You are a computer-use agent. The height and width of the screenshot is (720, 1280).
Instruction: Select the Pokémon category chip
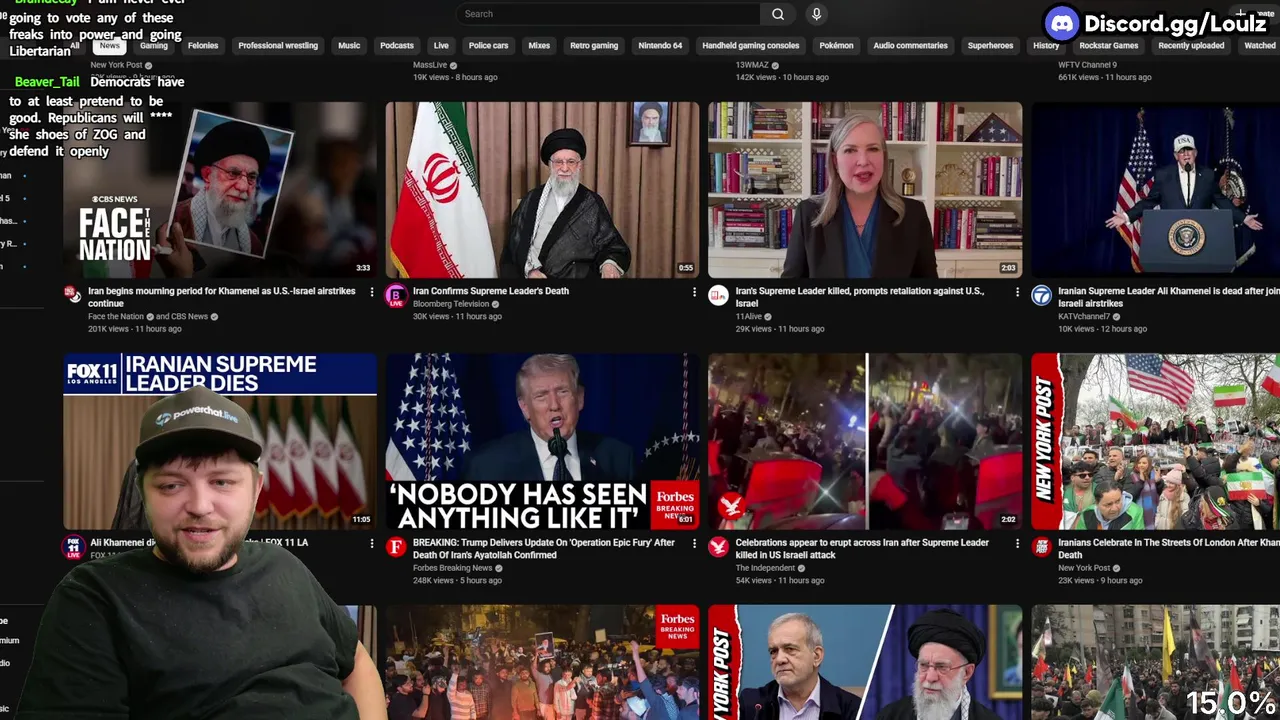coord(836,46)
